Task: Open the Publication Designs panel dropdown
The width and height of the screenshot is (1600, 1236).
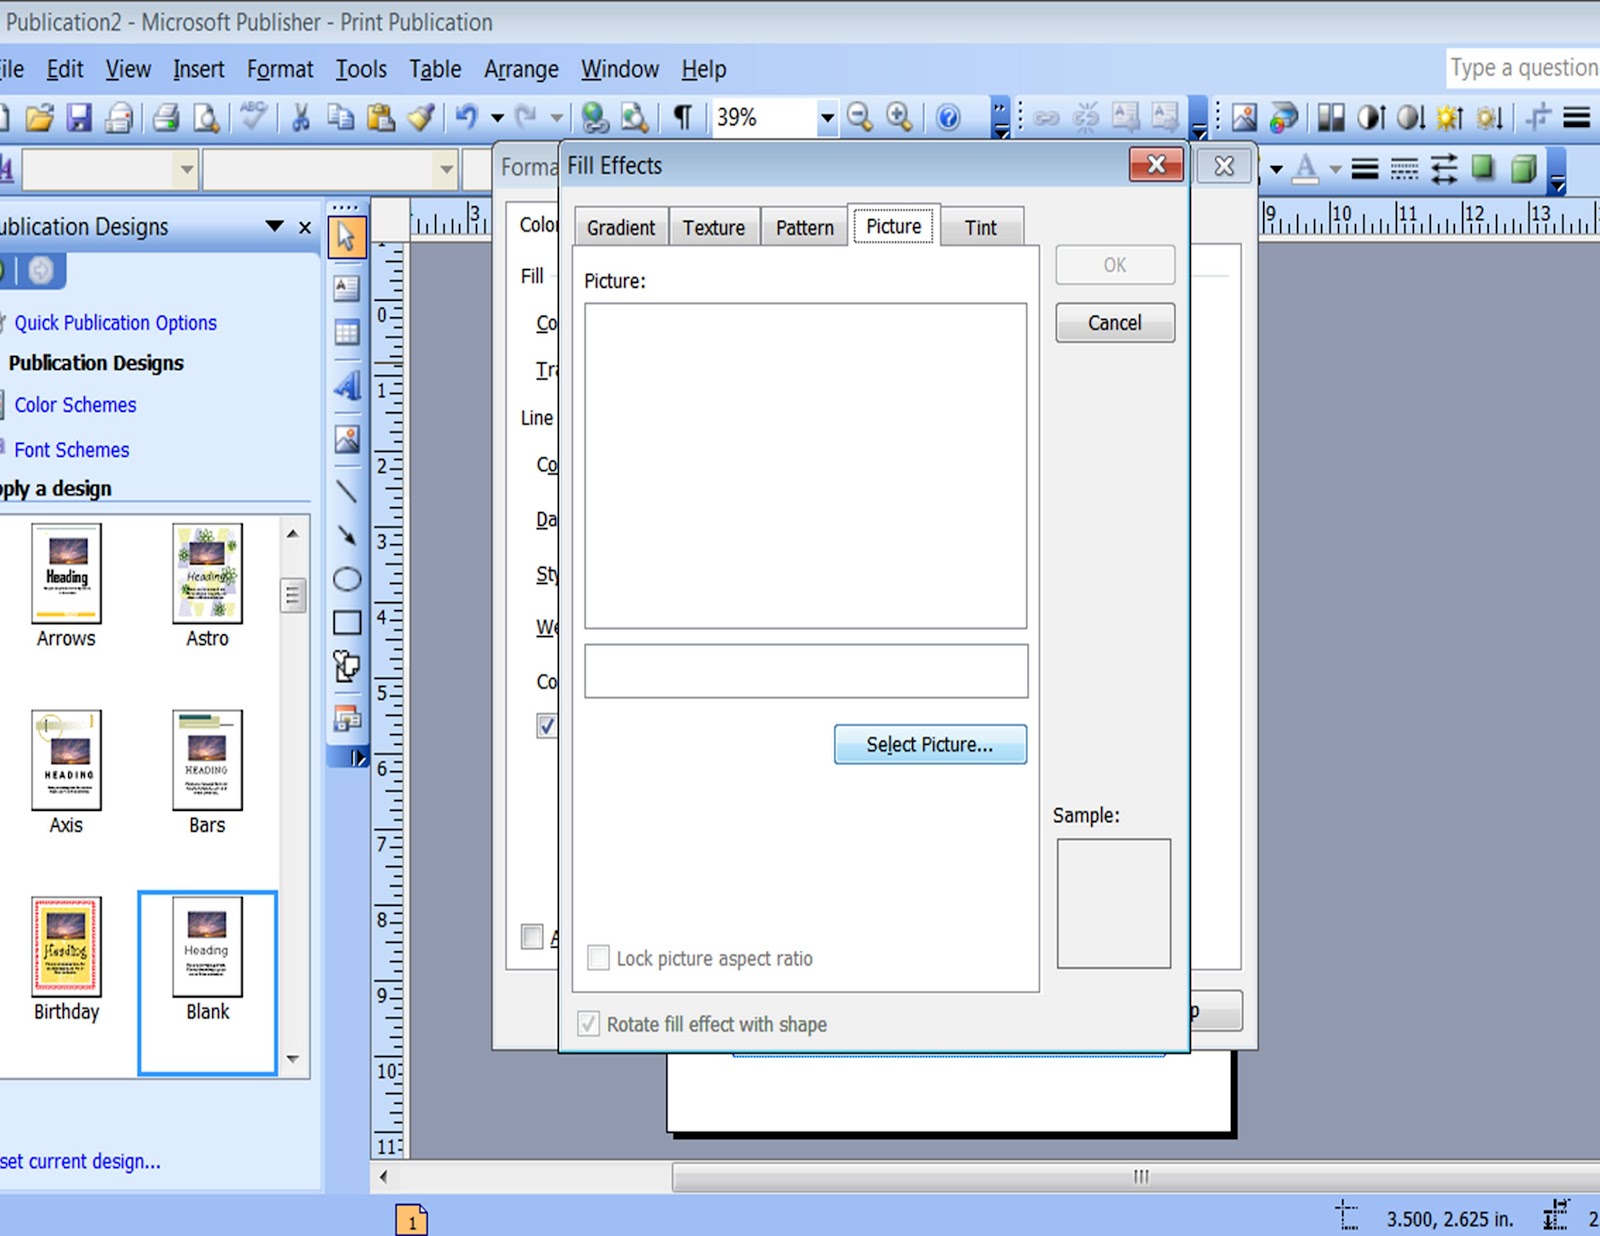Action: click(x=273, y=227)
